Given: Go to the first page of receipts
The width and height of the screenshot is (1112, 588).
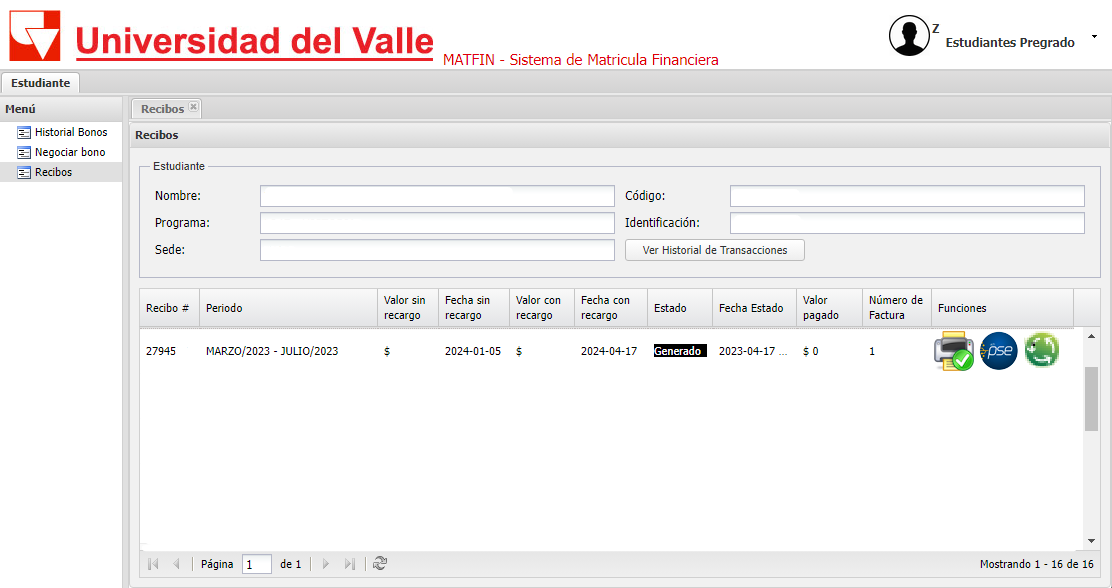Looking at the screenshot, I should click(x=153, y=564).
